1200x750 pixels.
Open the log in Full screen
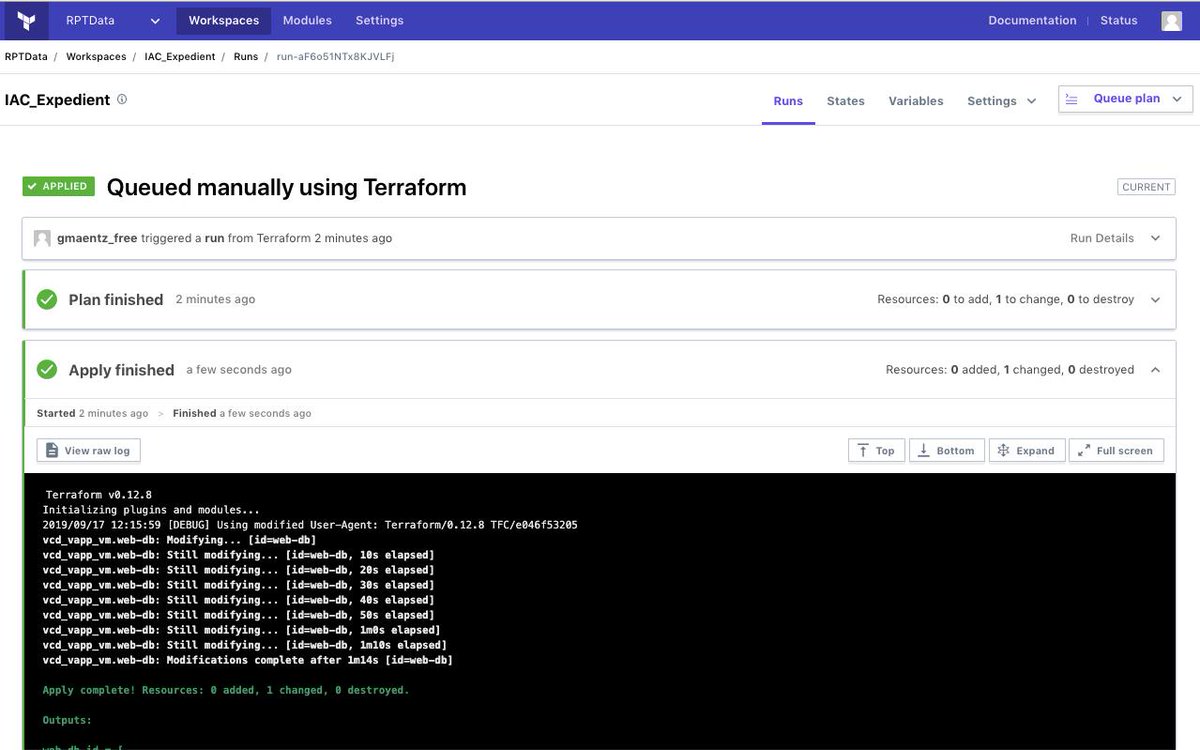point(1117,450)
